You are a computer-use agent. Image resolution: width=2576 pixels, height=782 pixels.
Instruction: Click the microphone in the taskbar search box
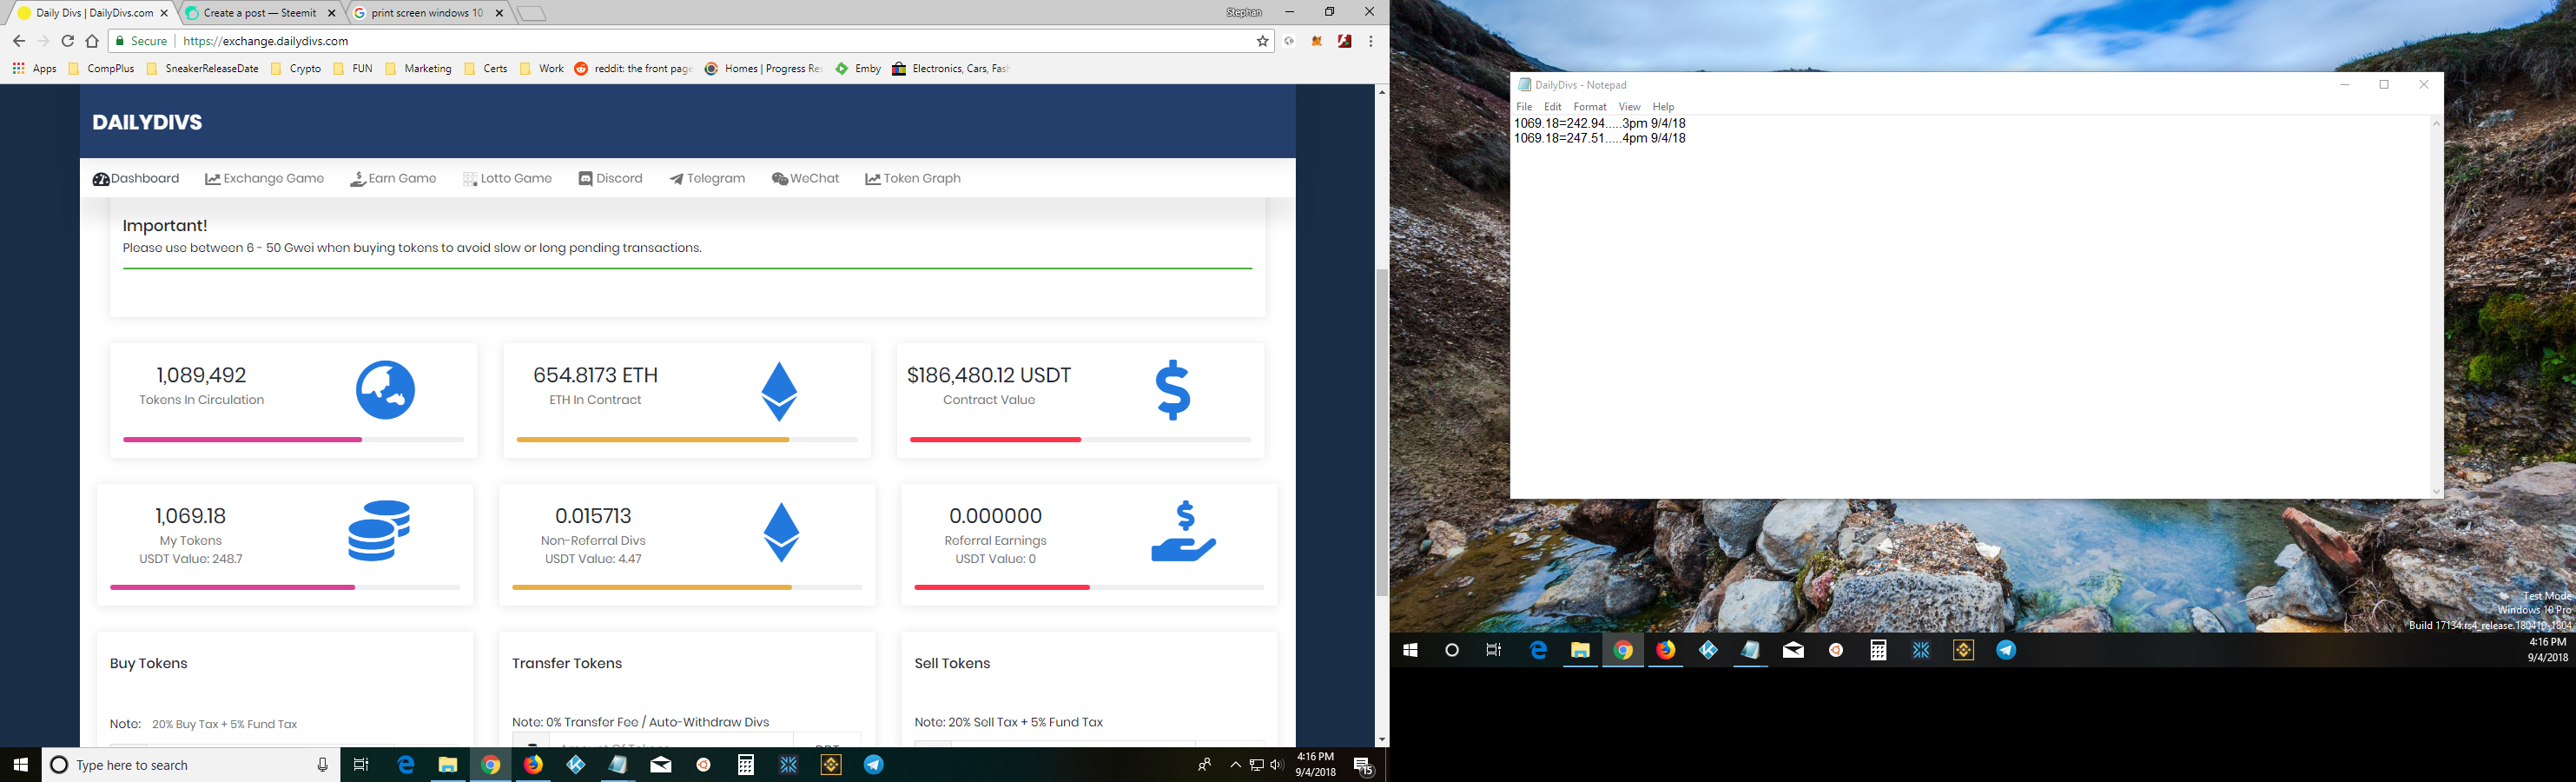[x=322, y=765]
